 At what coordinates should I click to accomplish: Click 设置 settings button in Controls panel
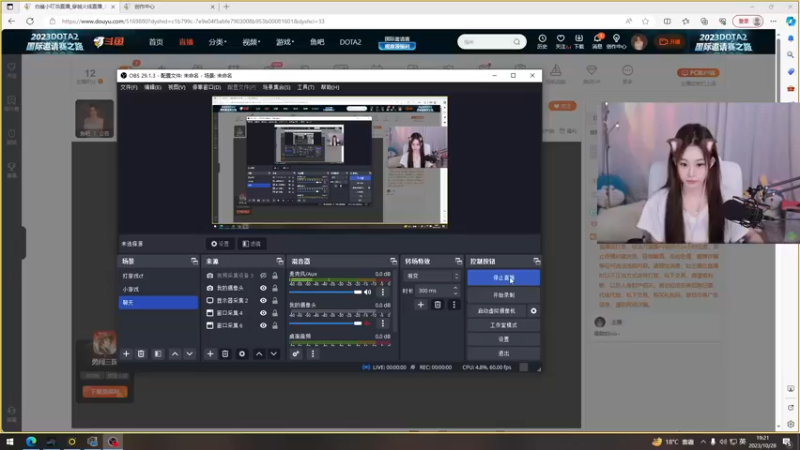[x=504, y=339]
